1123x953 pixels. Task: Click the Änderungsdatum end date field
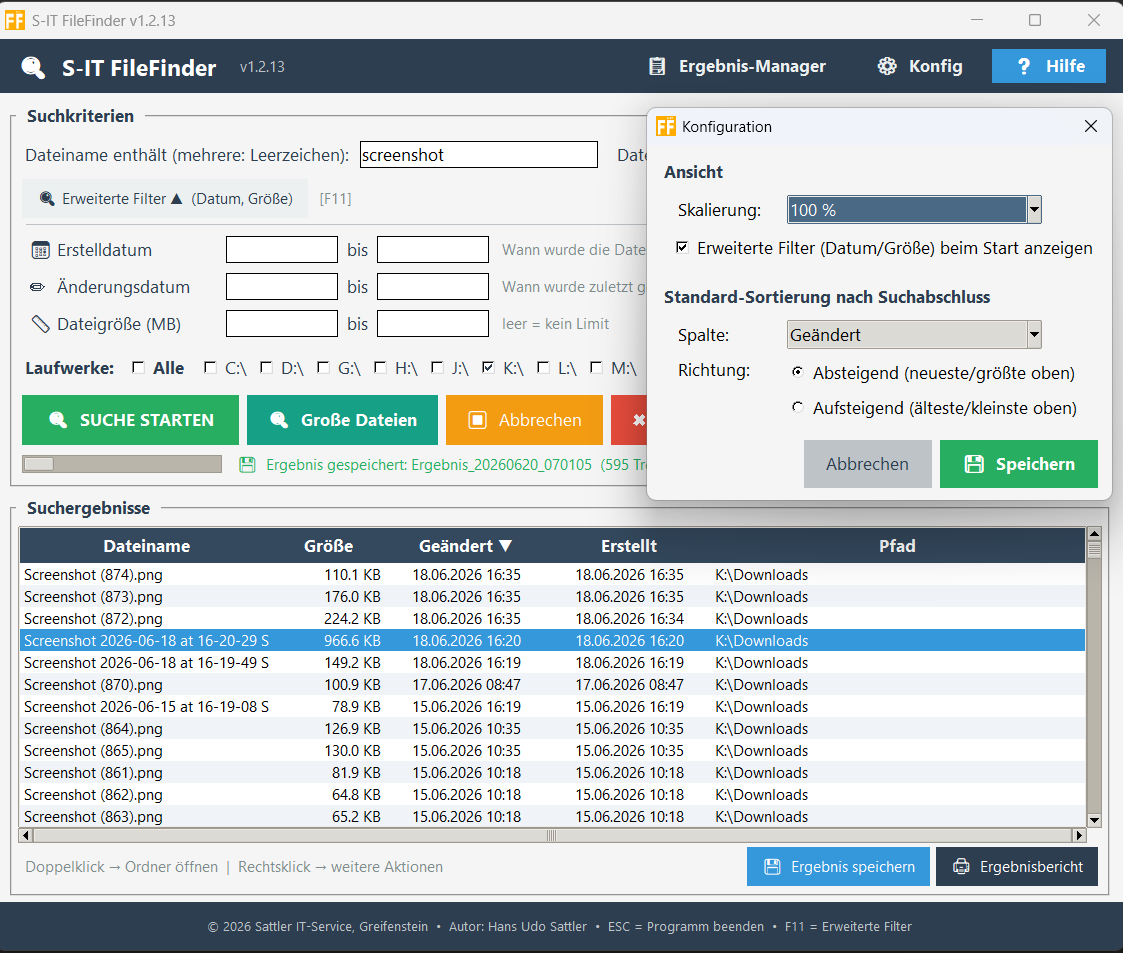coord(433,286)
